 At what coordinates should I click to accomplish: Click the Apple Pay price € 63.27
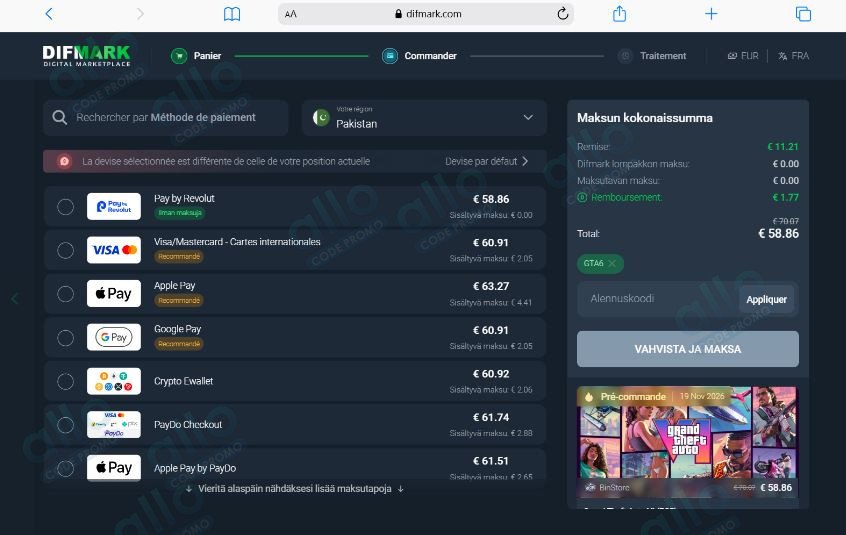pyautogui.click(x=491, y=286)
